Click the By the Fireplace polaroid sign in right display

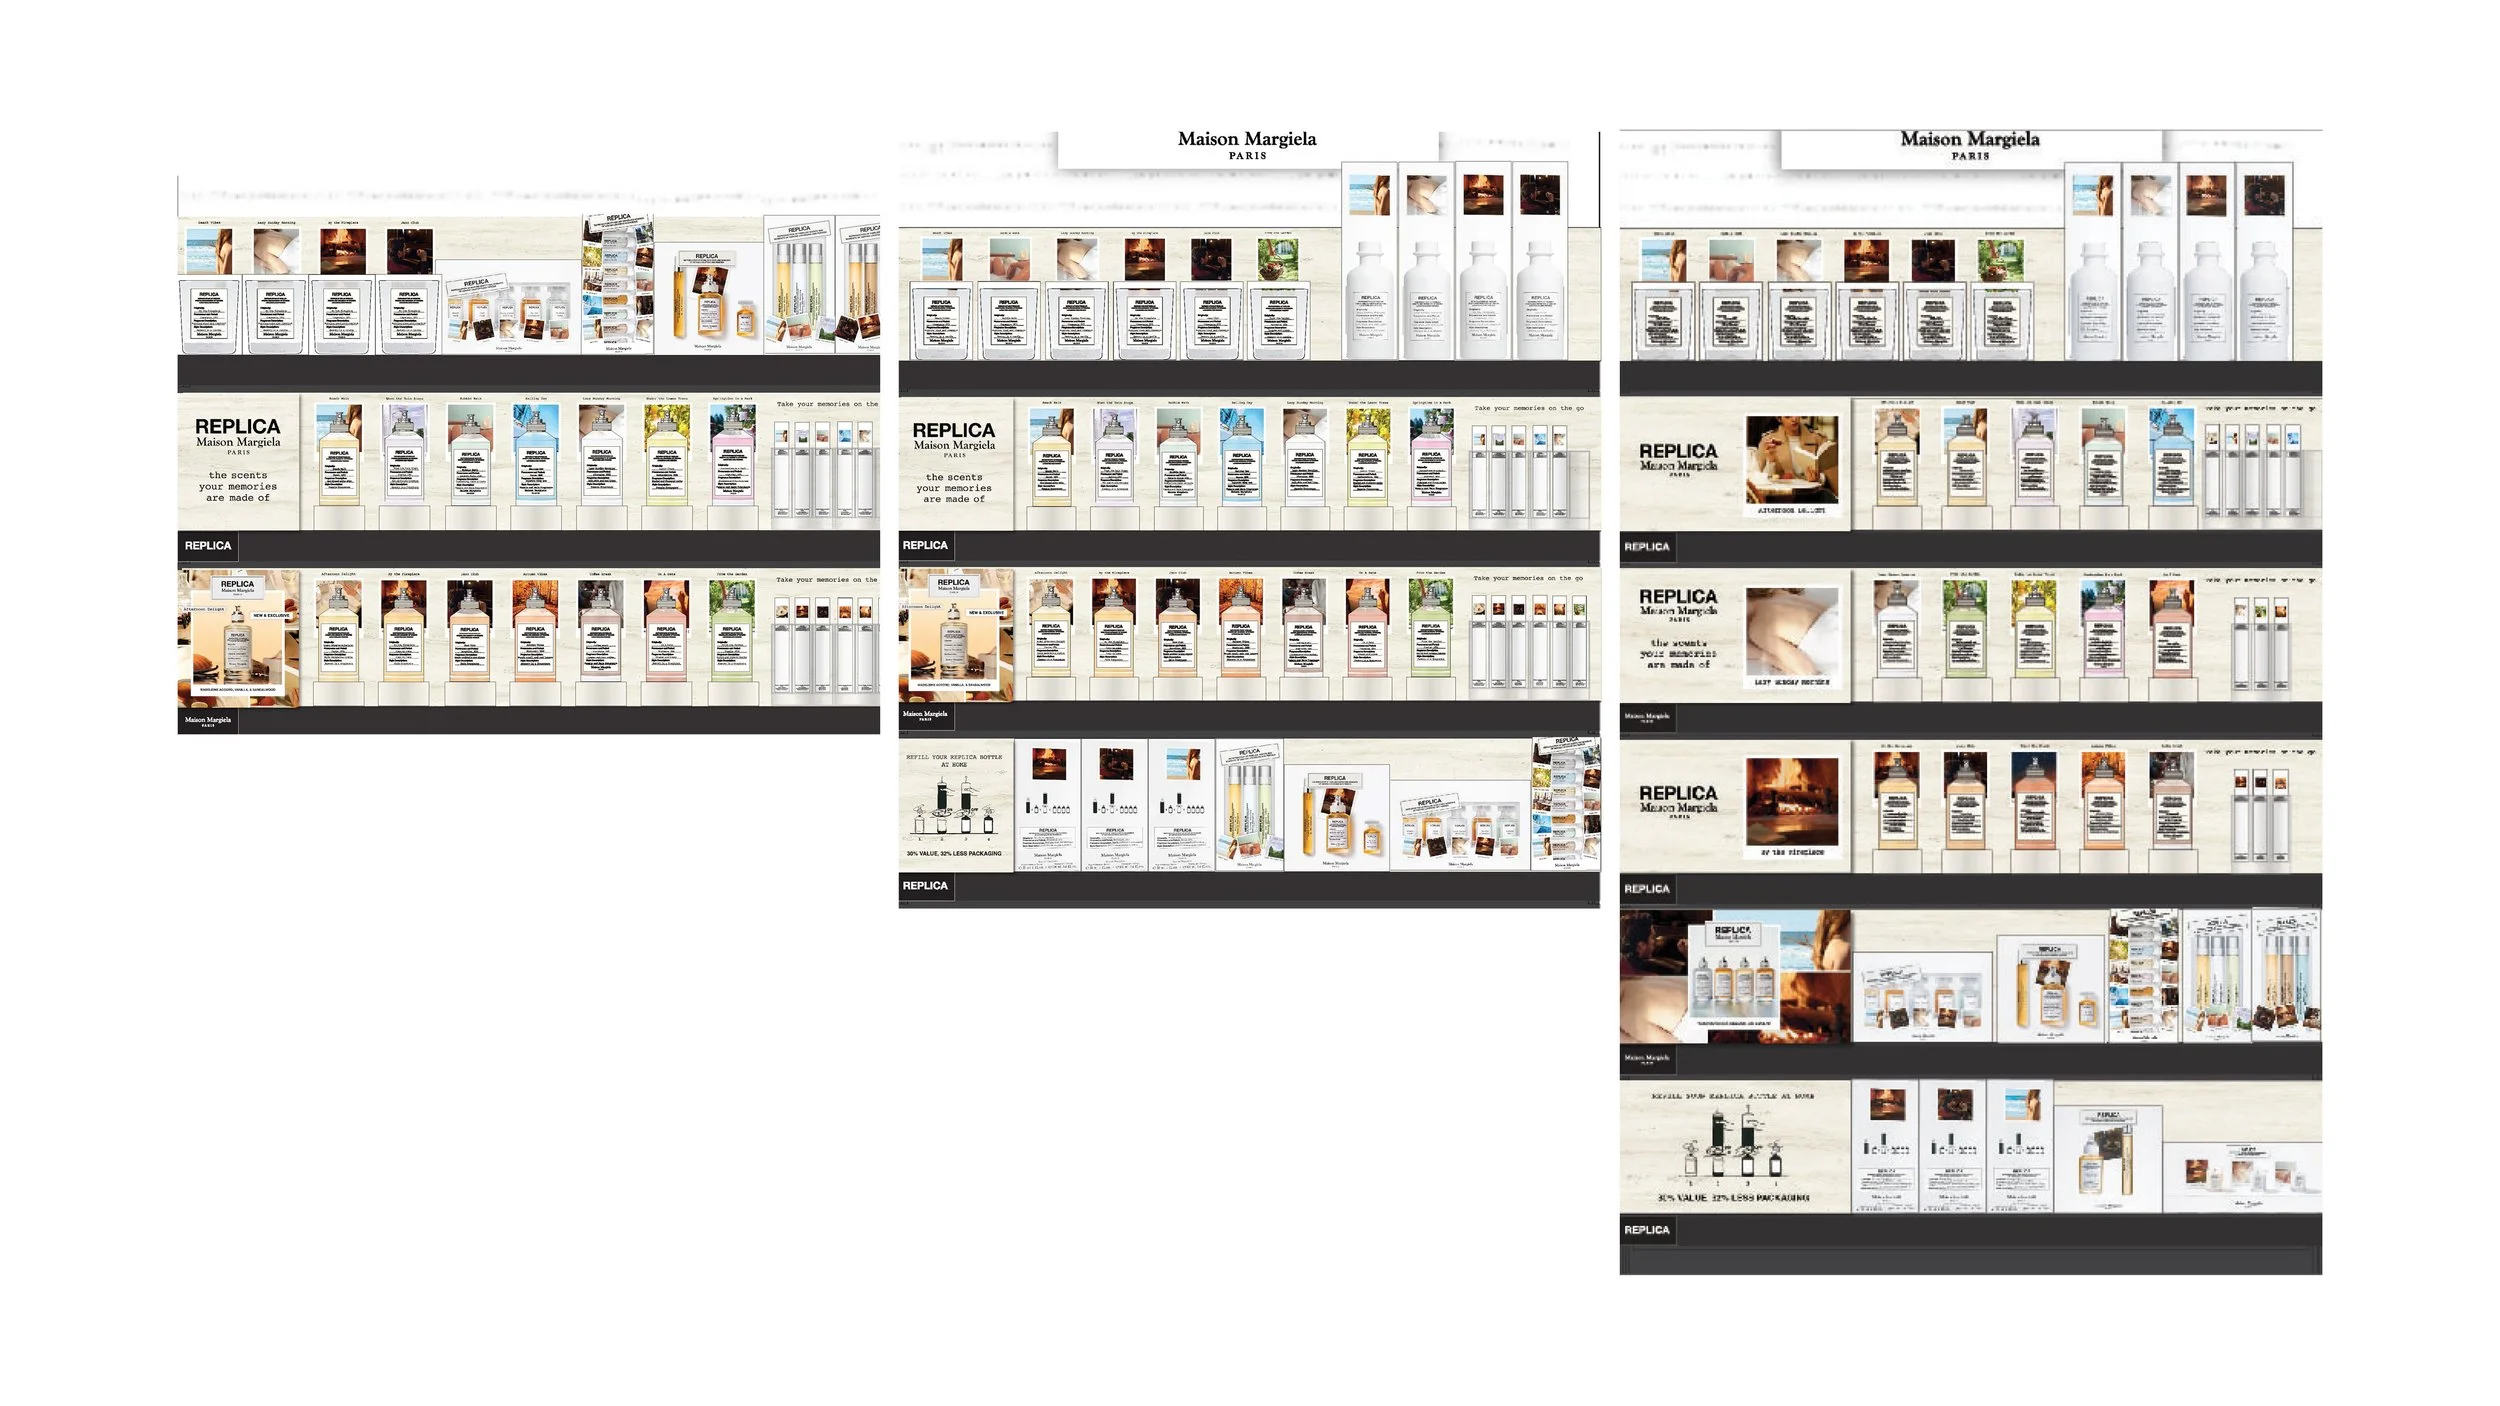tap(1791, 806)
